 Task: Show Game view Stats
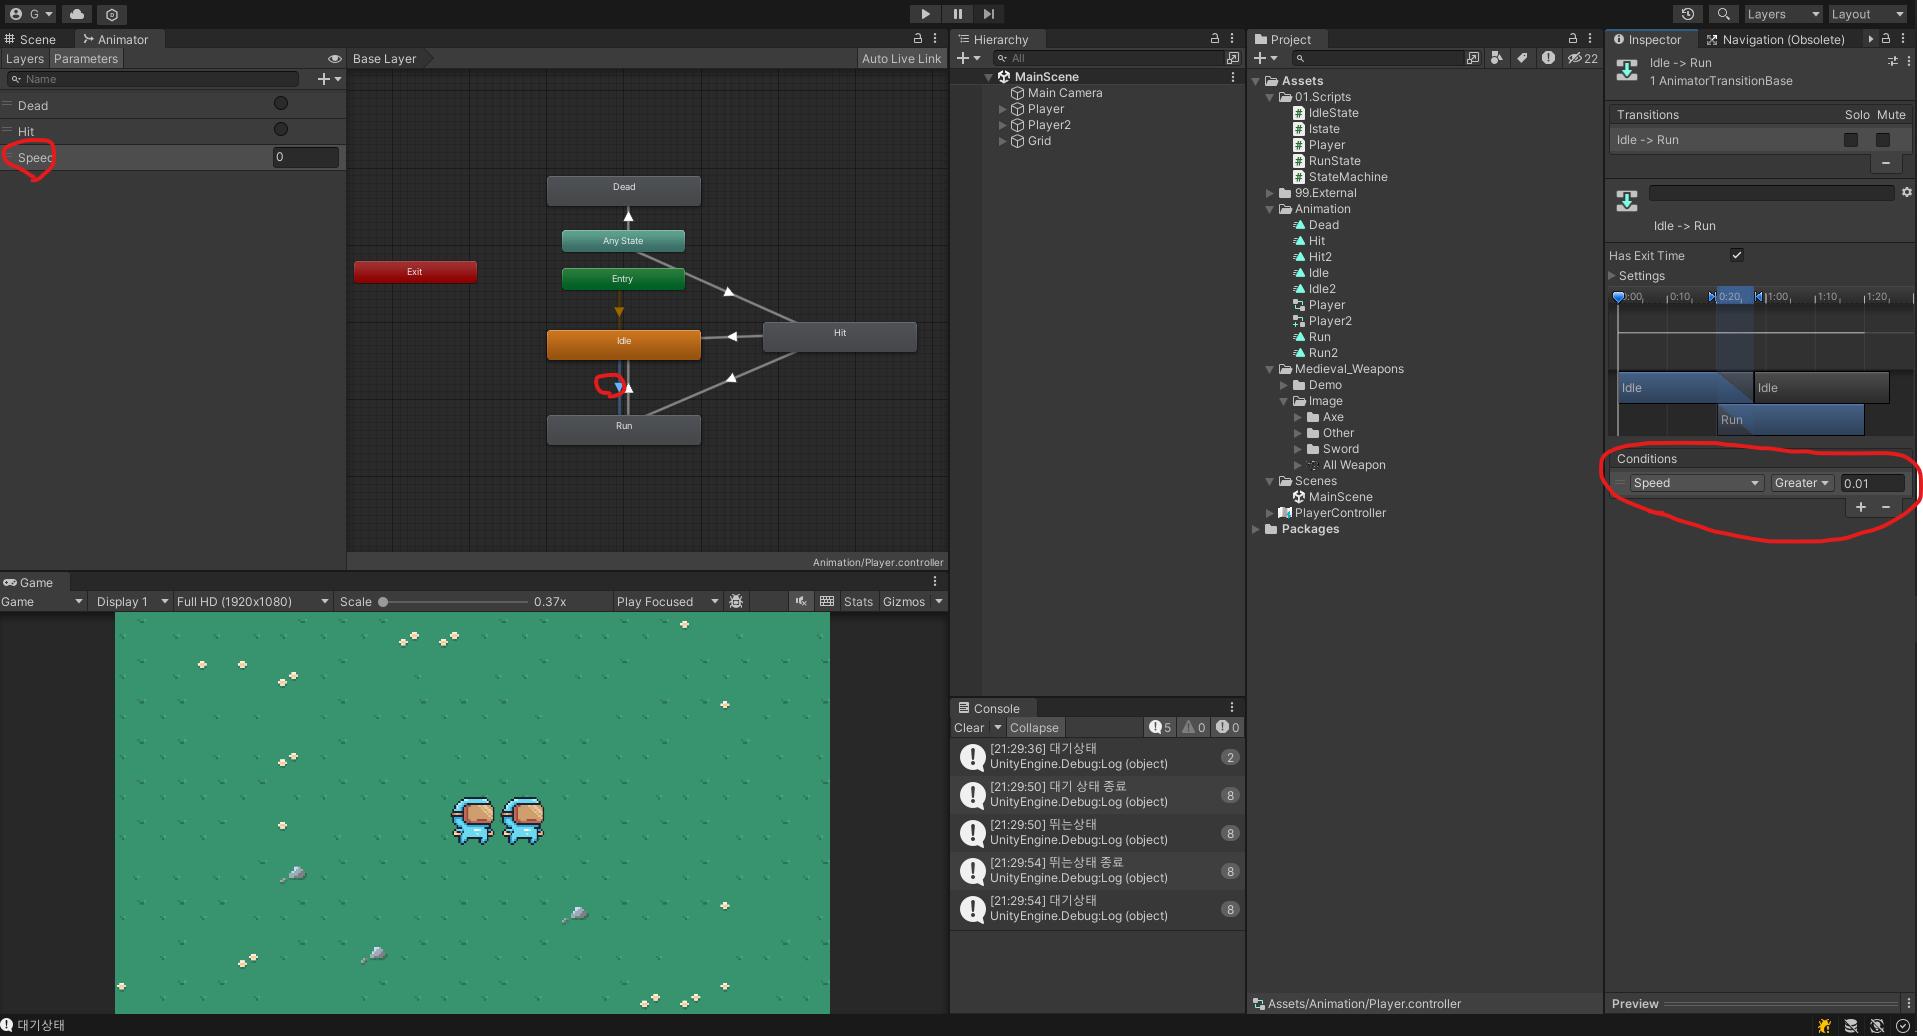click(x=858, y=601)
